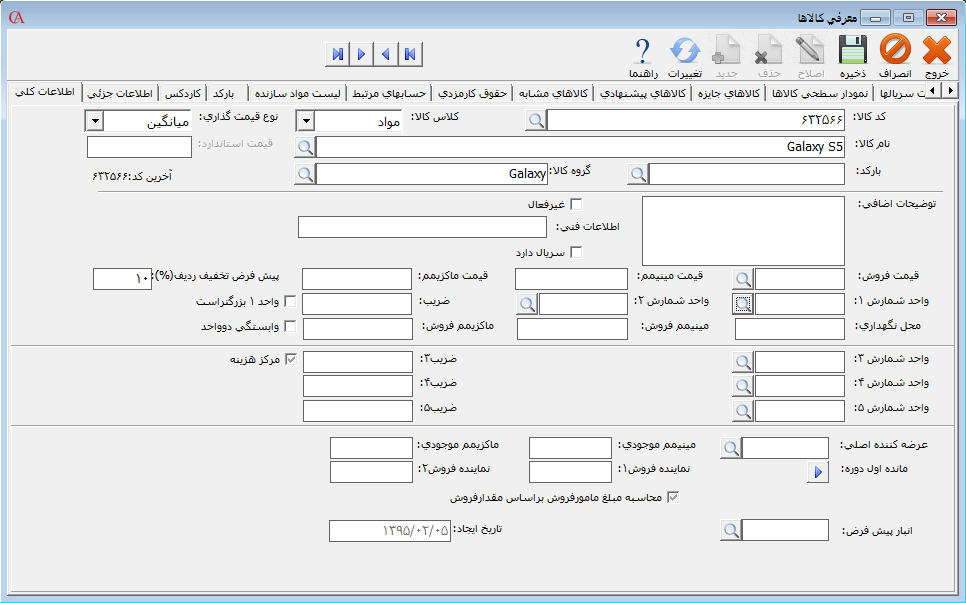
Task: Click into the نام کالا text field
Action: click(x=580, y=148)
